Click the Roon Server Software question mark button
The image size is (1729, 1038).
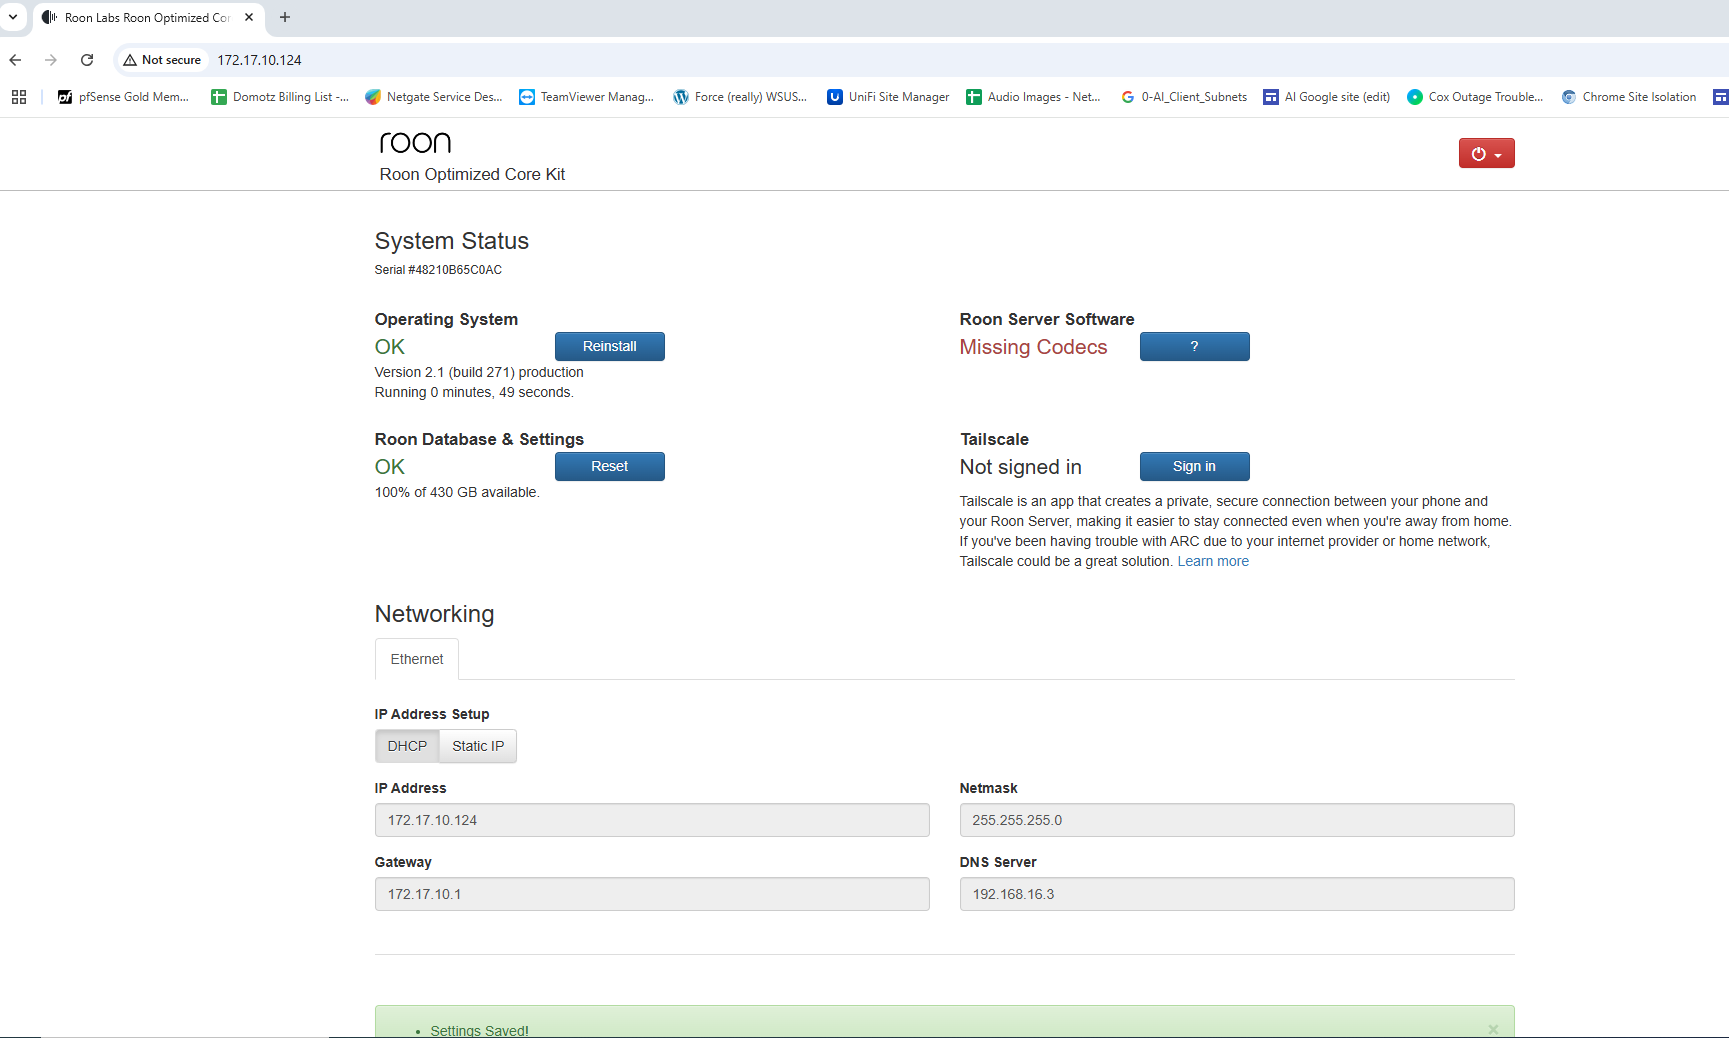click(1194, 346)
